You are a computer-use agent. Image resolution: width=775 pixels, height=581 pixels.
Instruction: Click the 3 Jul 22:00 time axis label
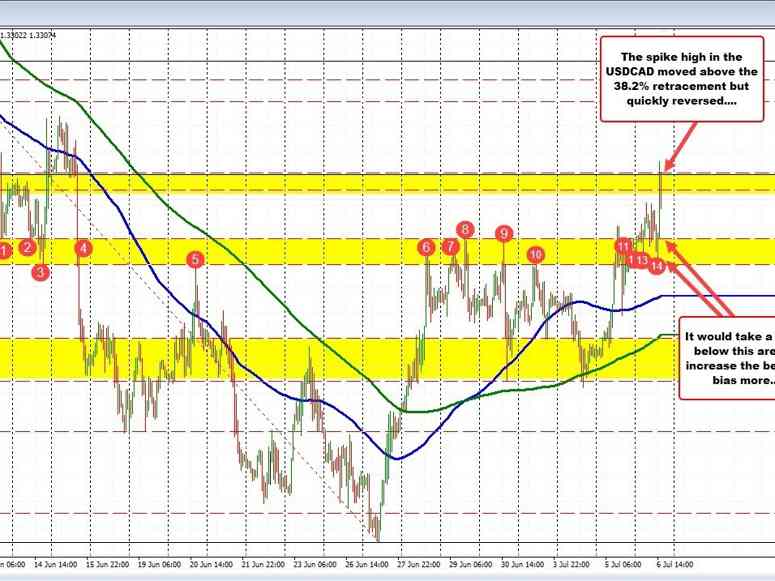571,564
